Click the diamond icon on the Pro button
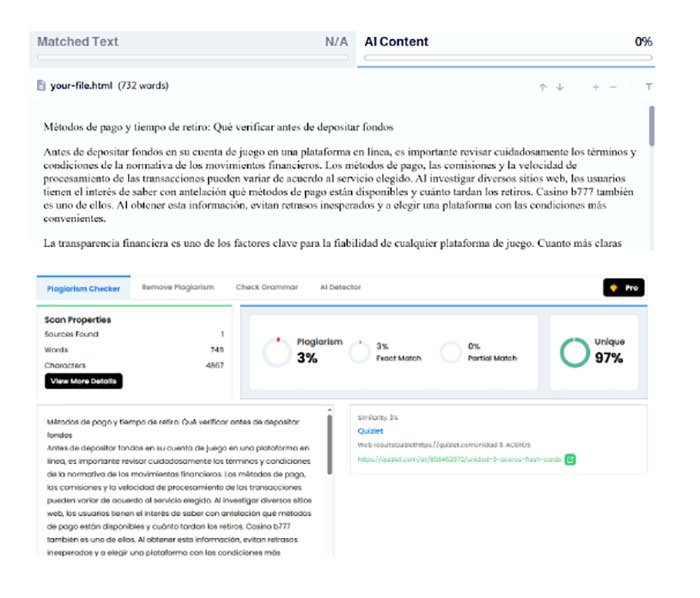The height and width of the screenshot is (598, 700). pos(613,288)
